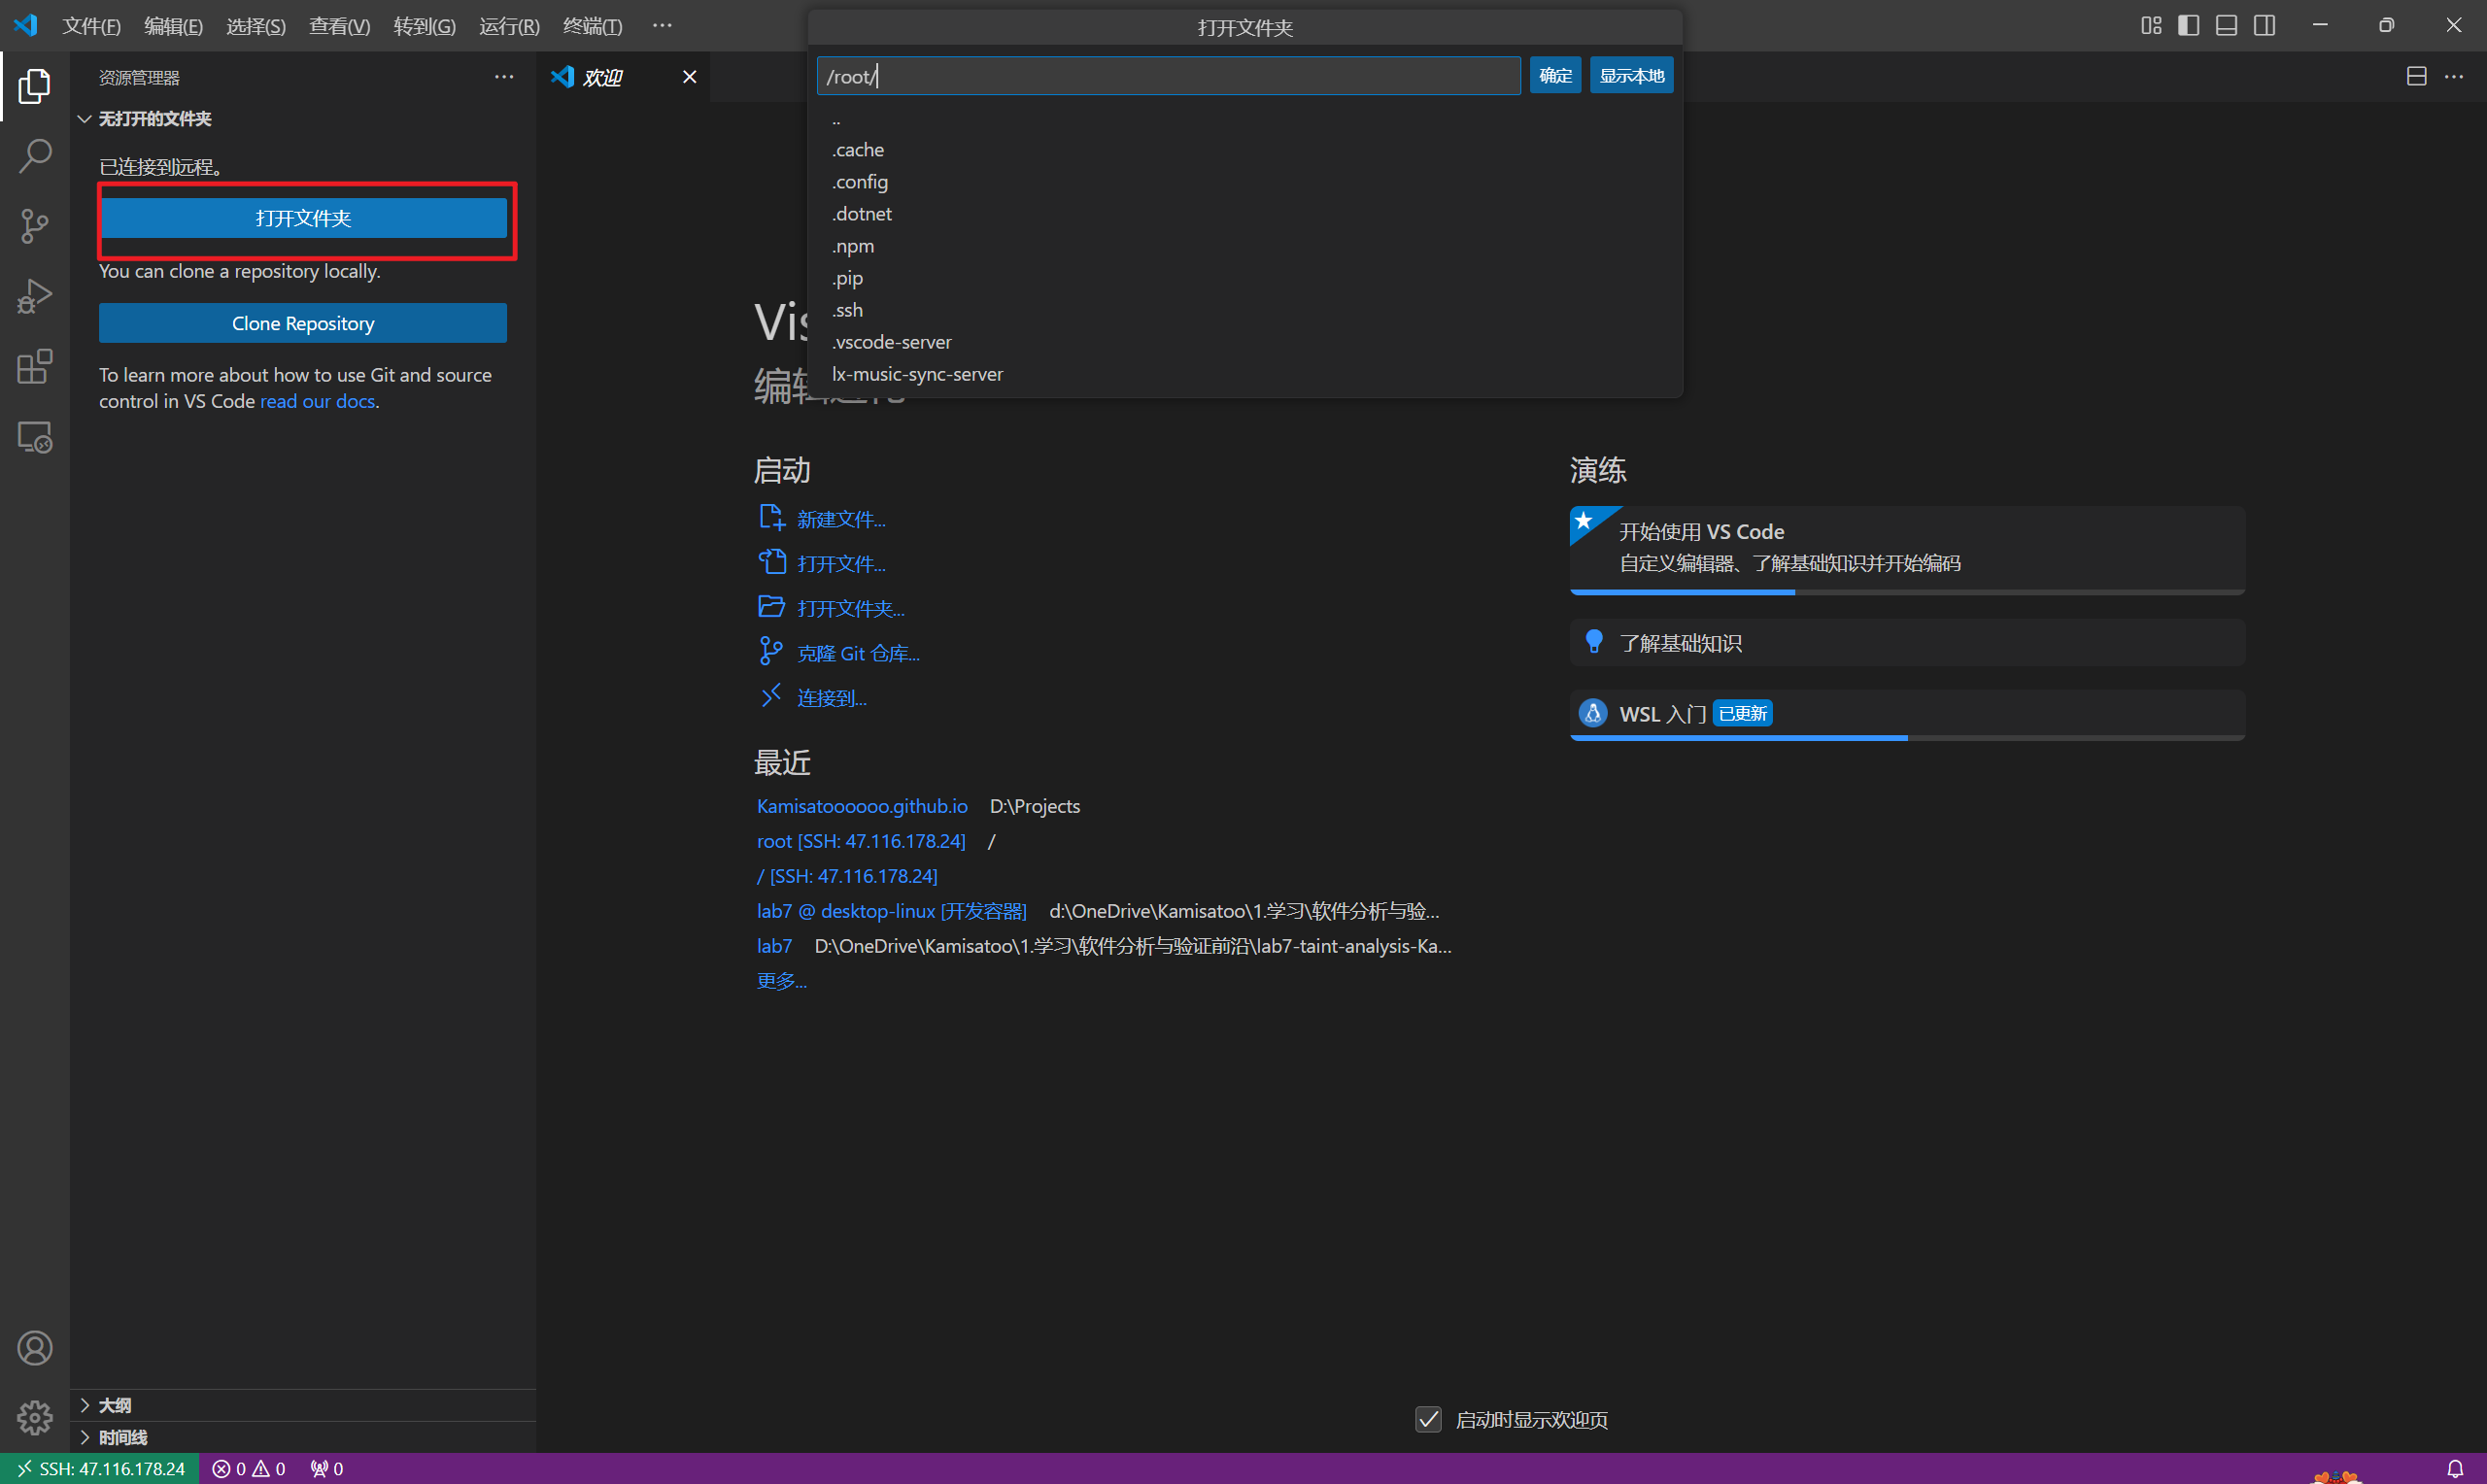Uncheck 启动时显示欢迎页 checkbox
Screen dimensions: 2487x1484
[1428, 1419]
